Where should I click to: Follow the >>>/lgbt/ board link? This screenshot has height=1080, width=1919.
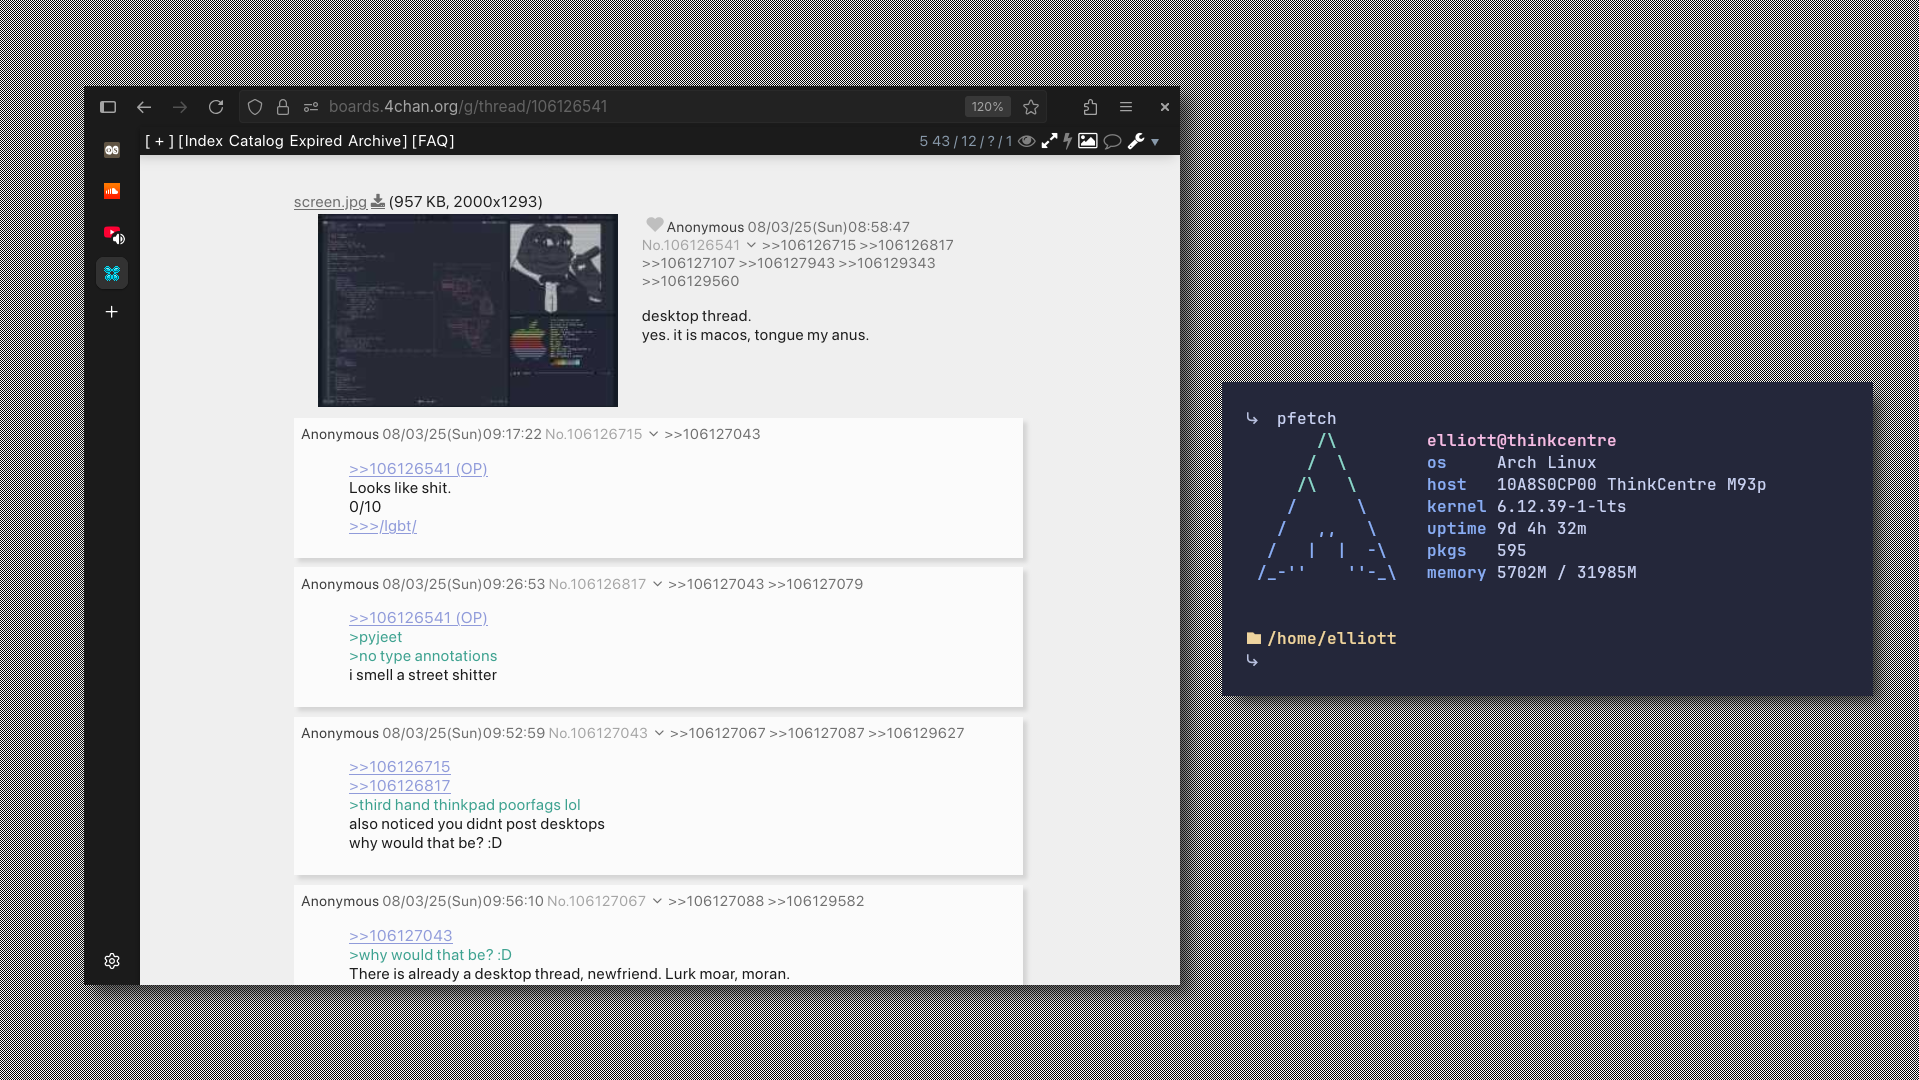(383, 526)
